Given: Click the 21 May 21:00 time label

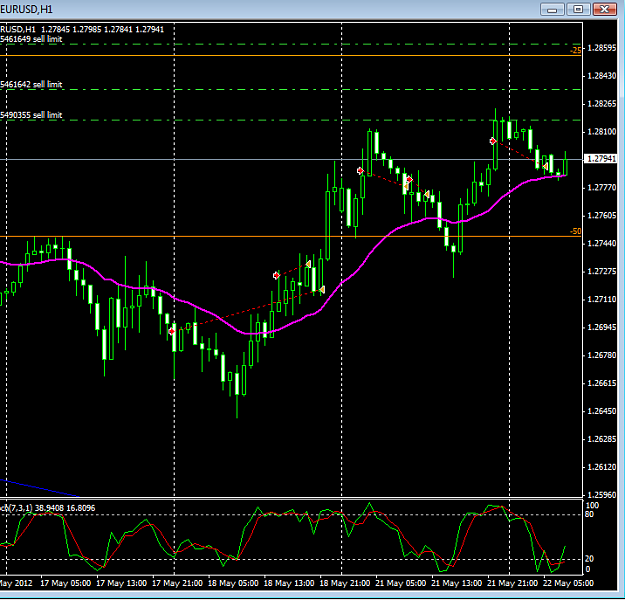Looking at the screenshot, I should 512,583.
